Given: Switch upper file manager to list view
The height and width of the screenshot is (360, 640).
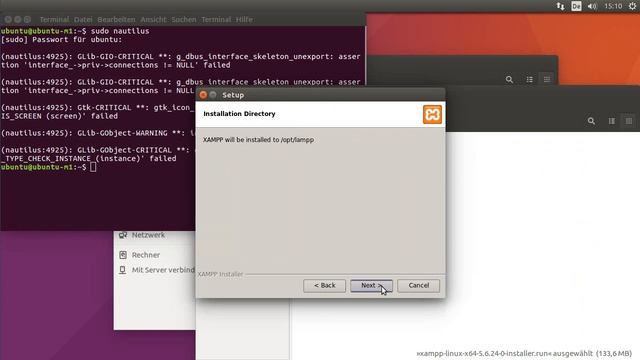Looking at the screenshot, I should tap(529, 80).
